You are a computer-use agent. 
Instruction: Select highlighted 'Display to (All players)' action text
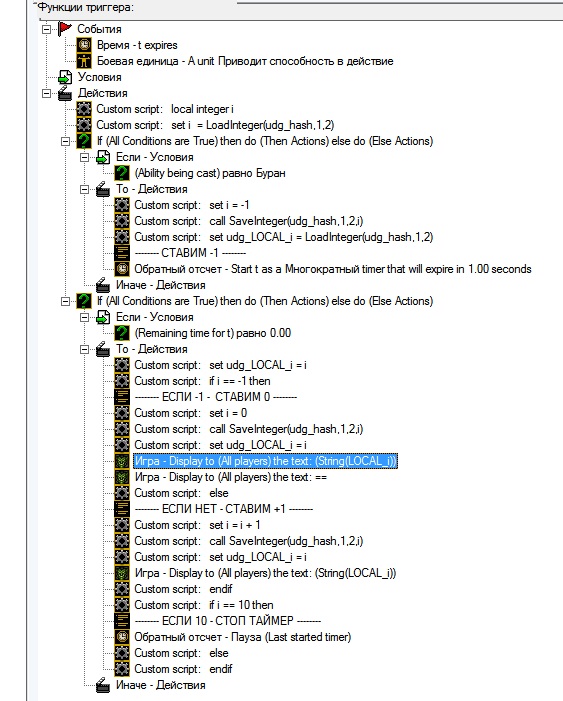tap(266, 461)
